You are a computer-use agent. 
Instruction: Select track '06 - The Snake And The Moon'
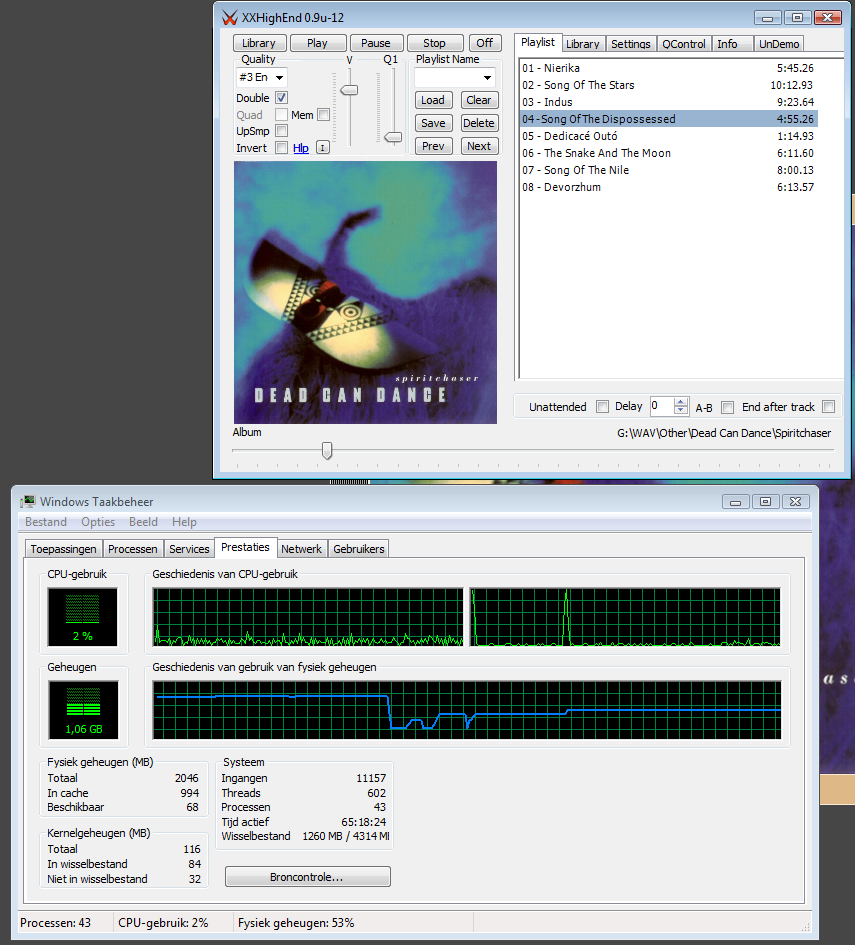pos(668,153)
